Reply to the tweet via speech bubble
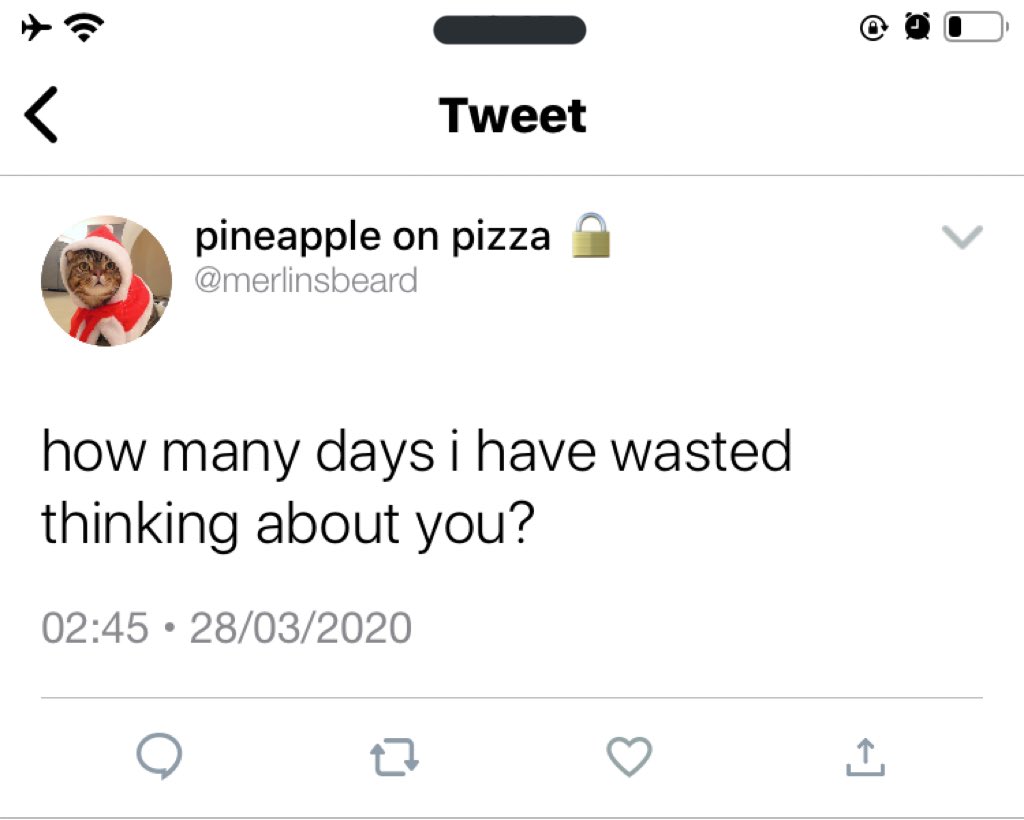This screenshot has height=820, width=1024. (158, 758)
